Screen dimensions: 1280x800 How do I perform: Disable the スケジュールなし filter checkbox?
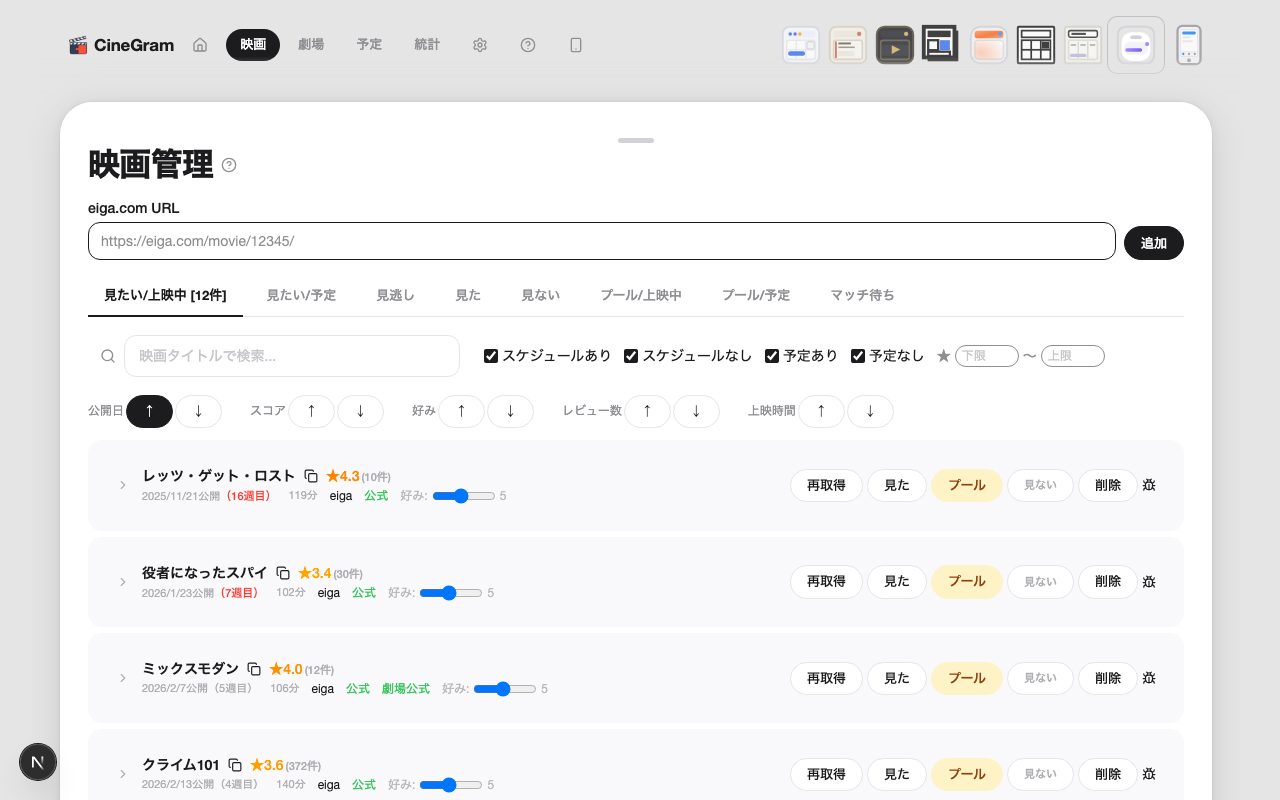point(631,356)
